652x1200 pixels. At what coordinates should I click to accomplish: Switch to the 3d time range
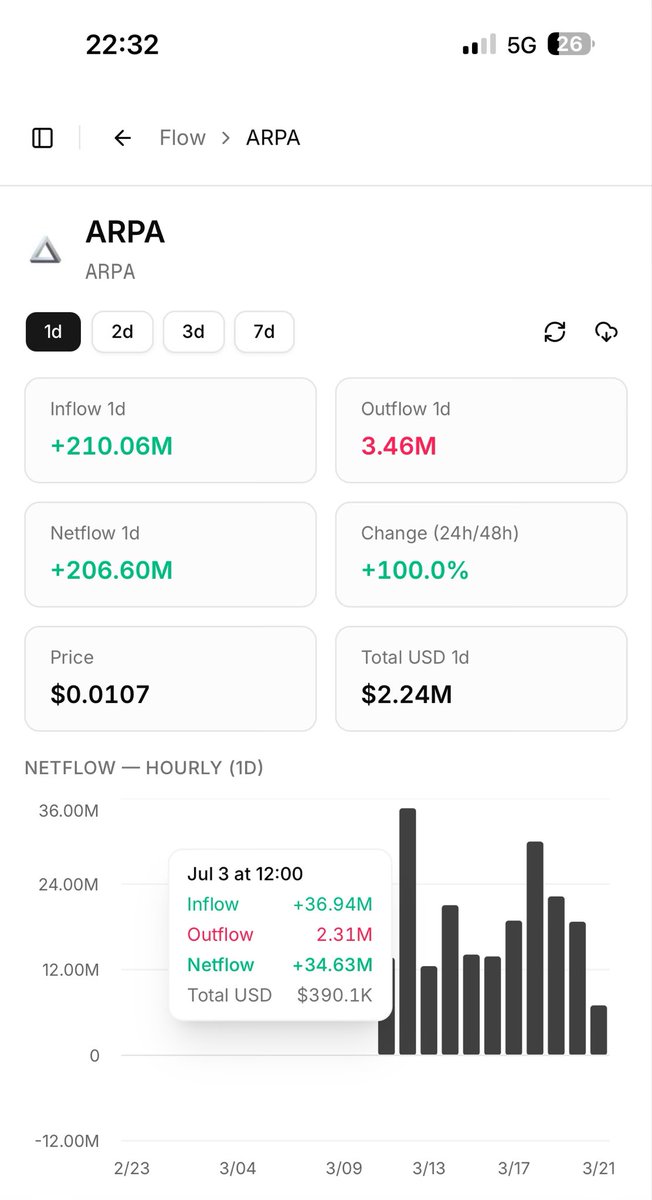click(193, 331)
